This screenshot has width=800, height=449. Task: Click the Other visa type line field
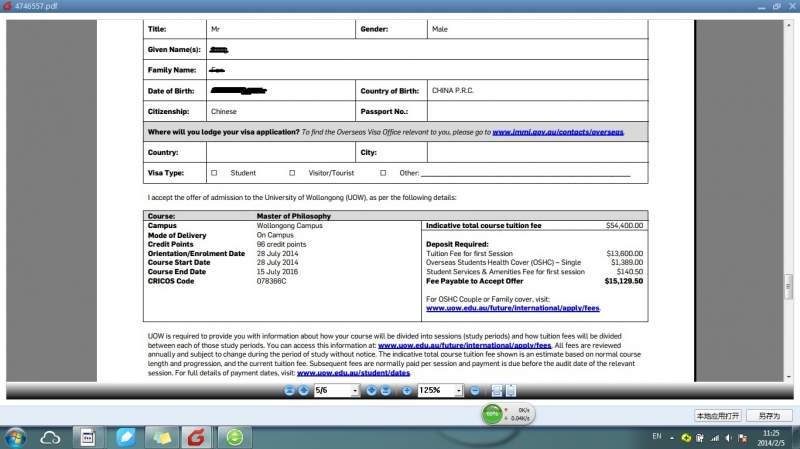(x=526, y=173)
